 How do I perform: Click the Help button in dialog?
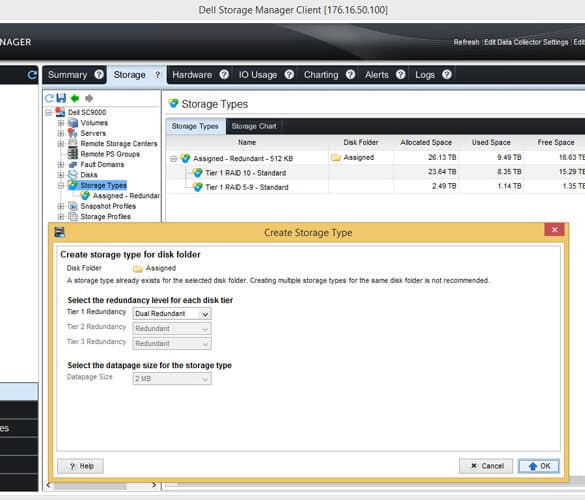(81, 466)
